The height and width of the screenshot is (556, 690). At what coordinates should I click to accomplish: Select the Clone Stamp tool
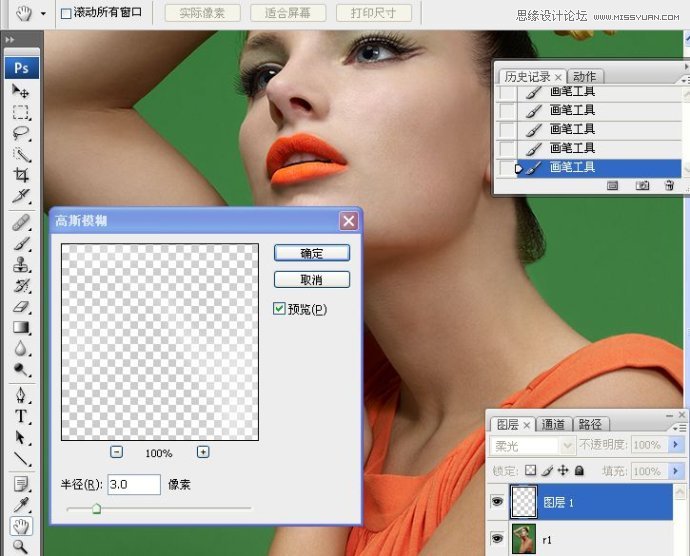(x=21, y=265)
